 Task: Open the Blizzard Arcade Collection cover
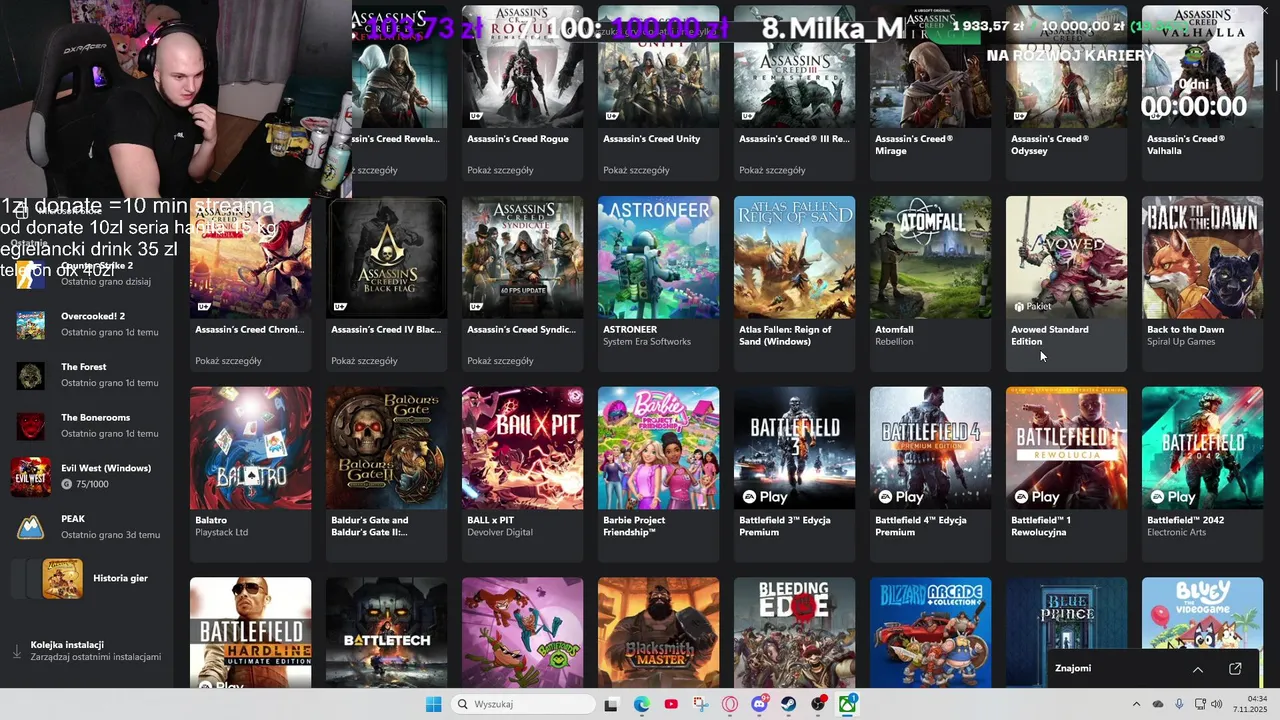930,632
